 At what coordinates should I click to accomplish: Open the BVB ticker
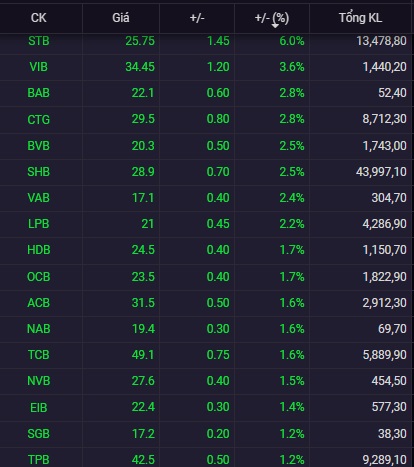coord(39,146)
